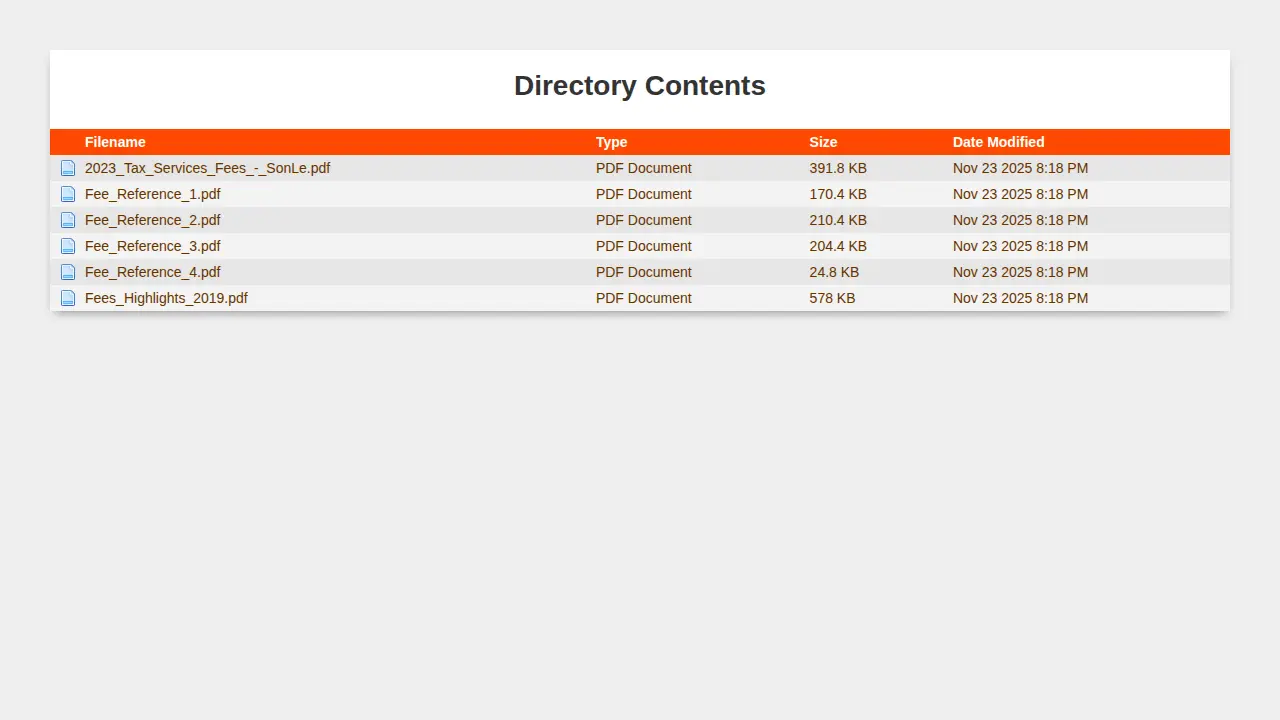Sort by the Size column header

[823, 142]
